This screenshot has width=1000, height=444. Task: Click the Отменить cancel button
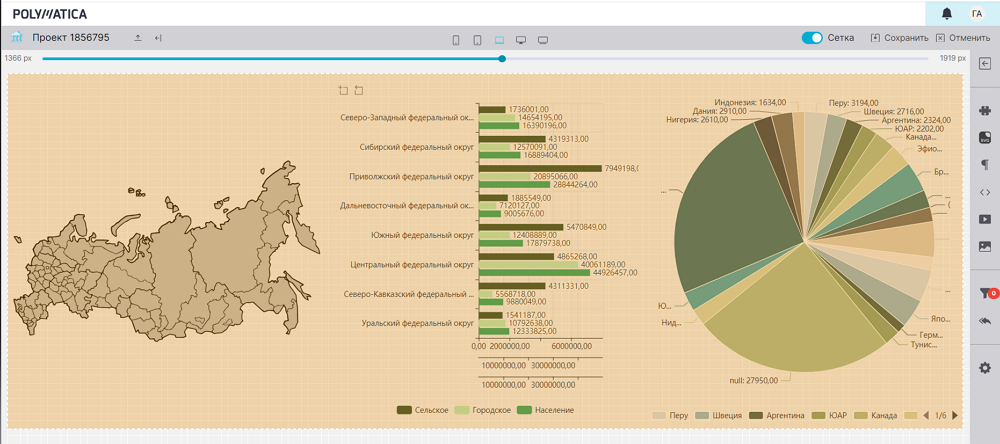click(962, 38)
